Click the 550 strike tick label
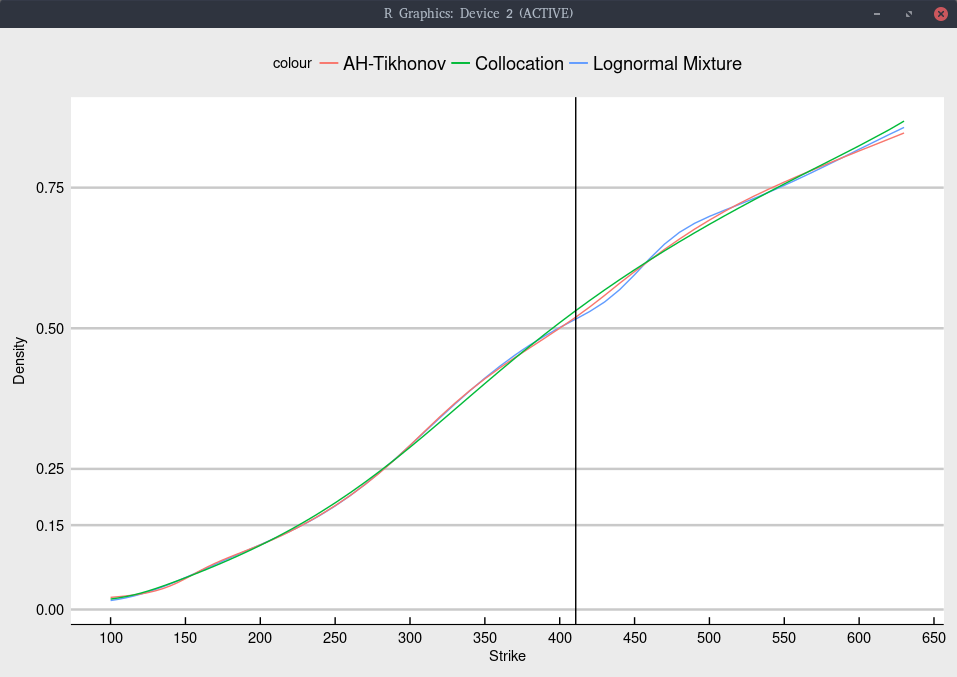957x677 pixels. (x=784, y=638)
